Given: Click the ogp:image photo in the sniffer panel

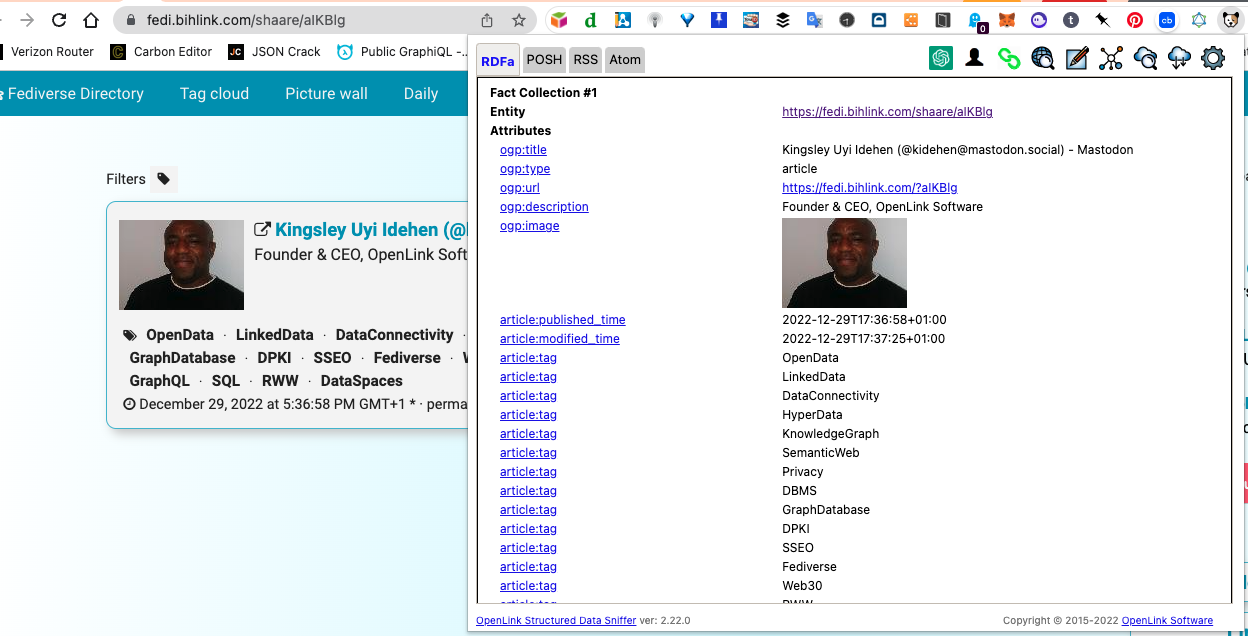Looking at the screenshot, I should 844,263.
